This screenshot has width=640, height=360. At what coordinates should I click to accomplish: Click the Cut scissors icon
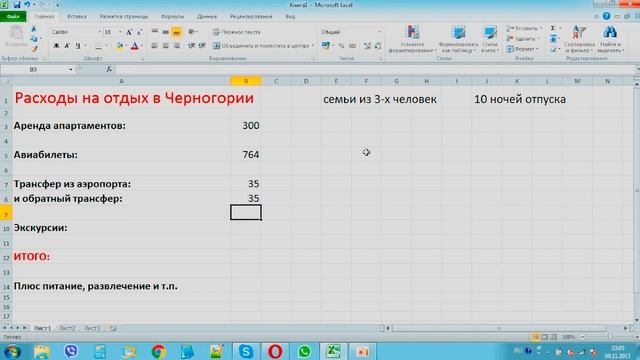pos(33,29)
